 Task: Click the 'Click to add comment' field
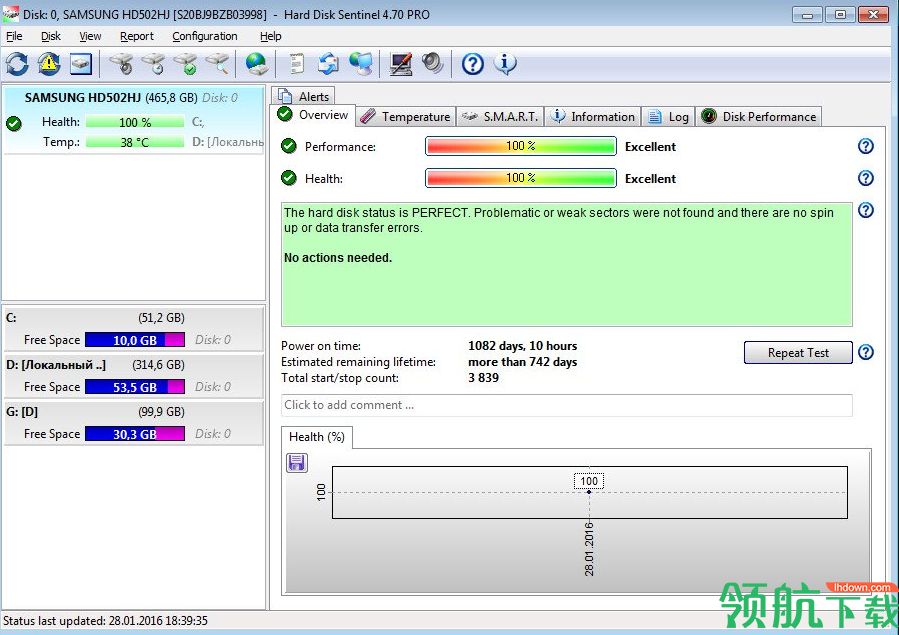click(x=566, y=405)
